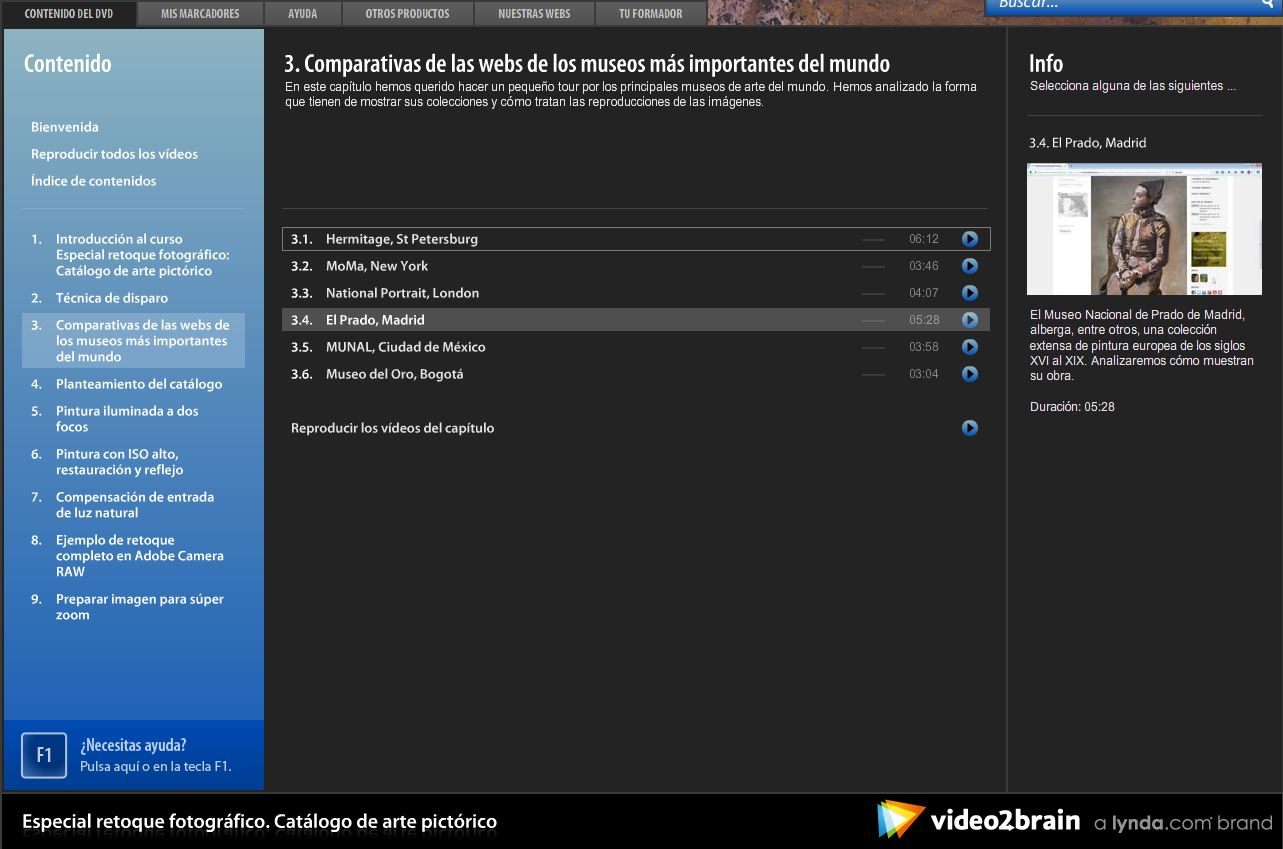
Task: Click the Duración: 05:28 text
Action: [x=1072, y=407]
